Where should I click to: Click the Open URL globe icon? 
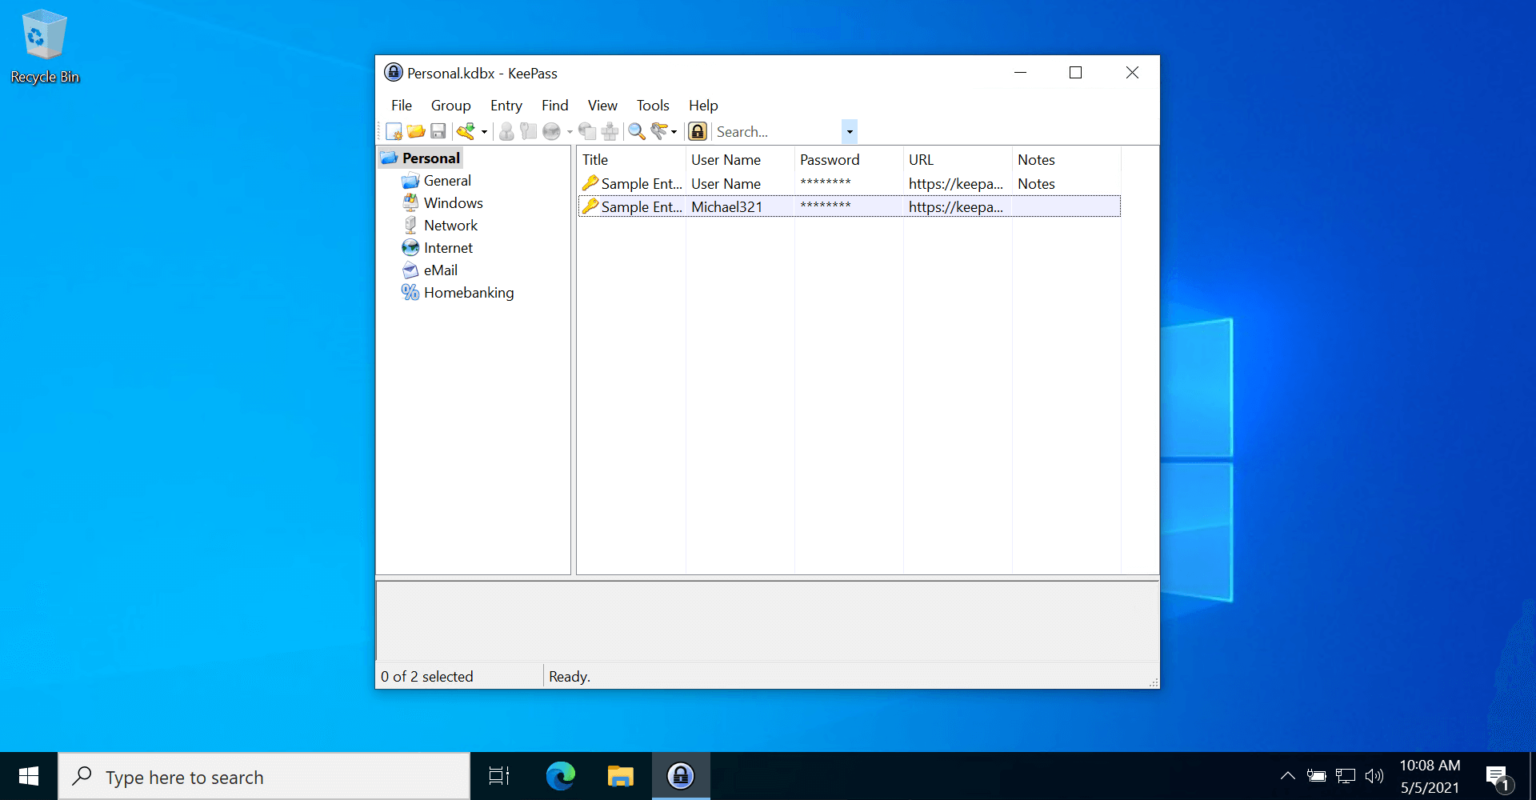coord(550,131)
